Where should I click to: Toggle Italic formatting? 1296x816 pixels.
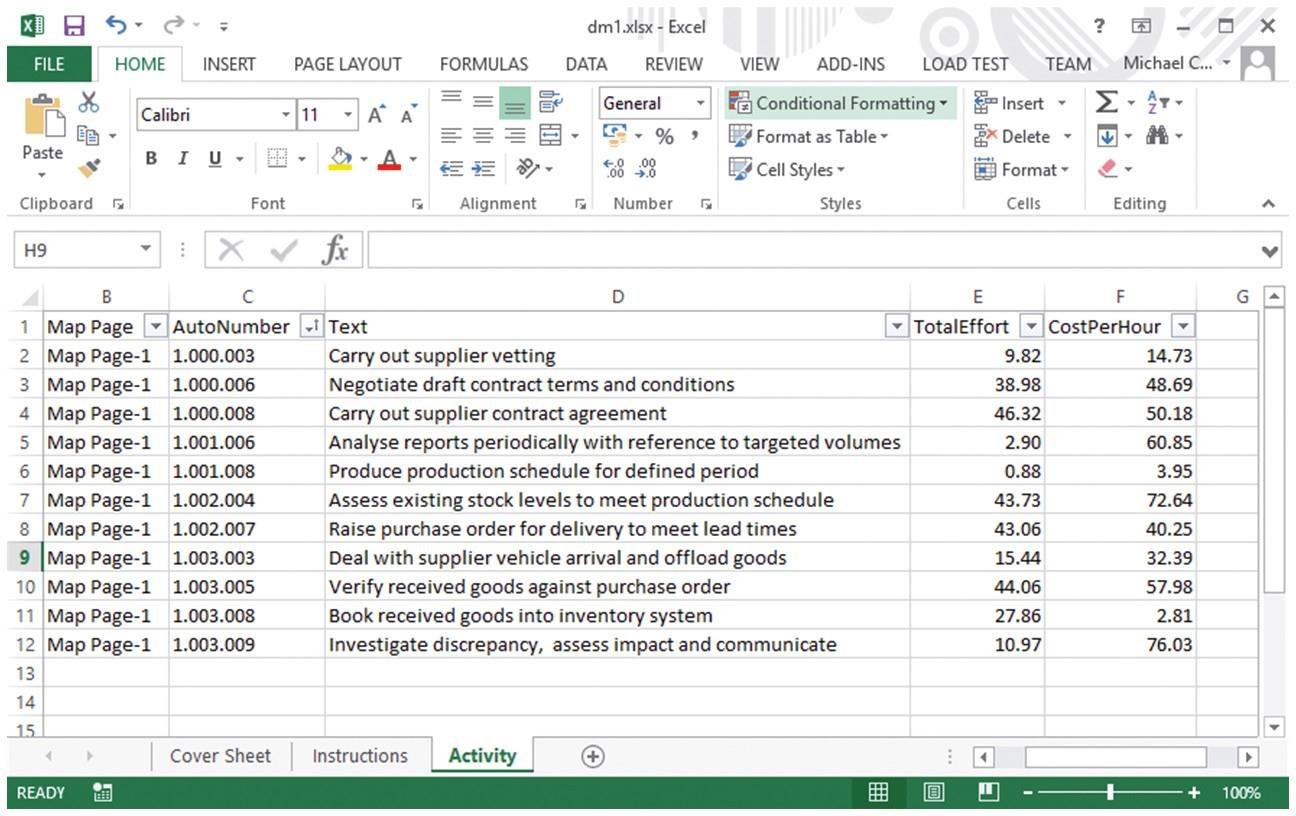pyautogui.click(x=183, y=159)
